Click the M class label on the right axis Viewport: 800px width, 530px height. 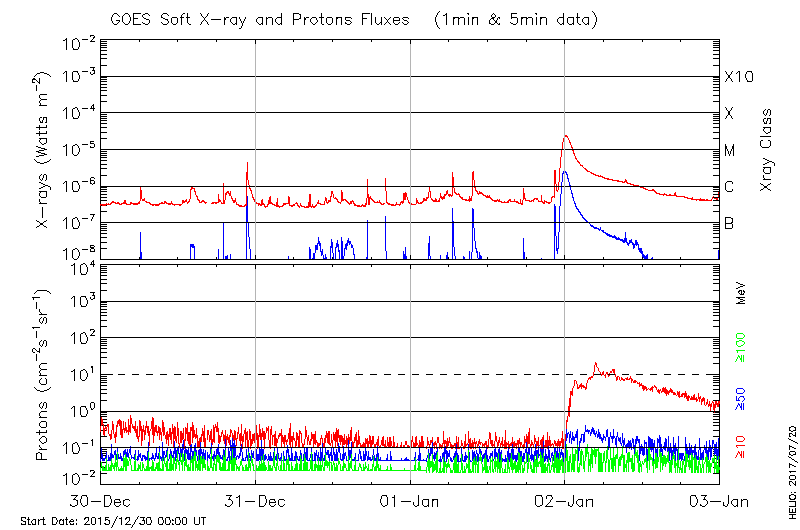(730, 151)
